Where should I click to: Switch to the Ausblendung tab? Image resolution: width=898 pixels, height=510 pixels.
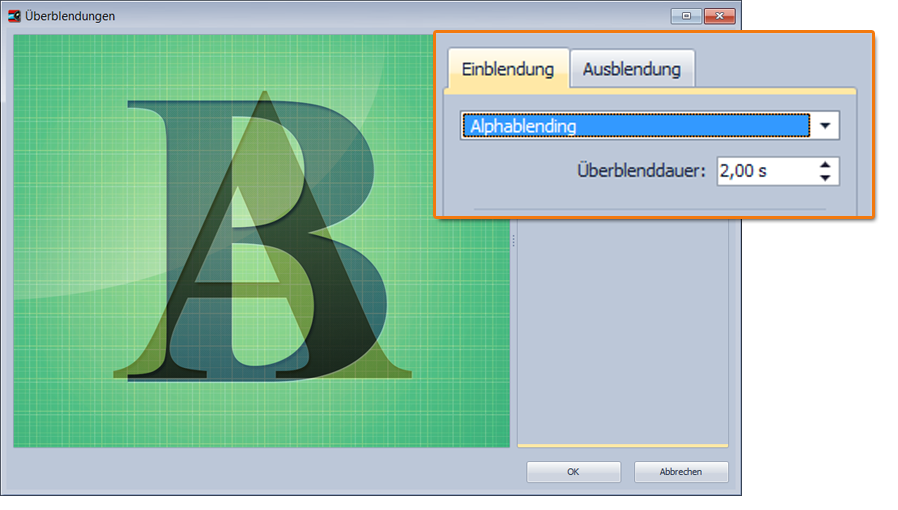coord(632,69)
